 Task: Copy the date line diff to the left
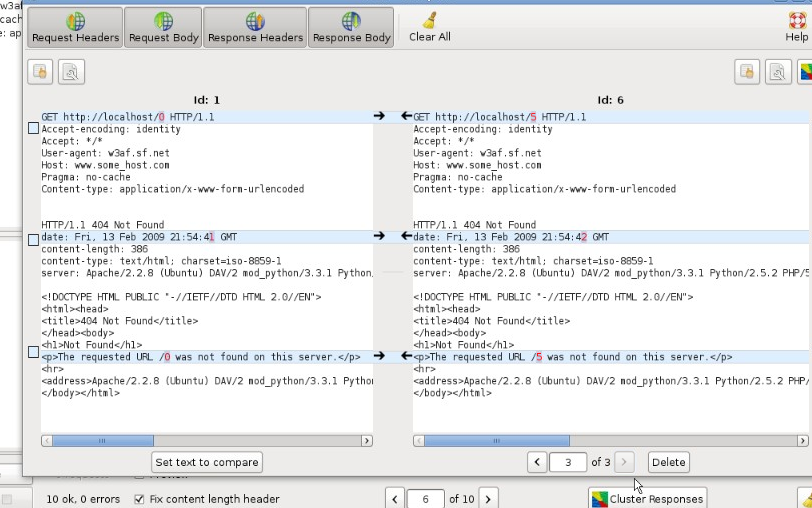[407, 236]
